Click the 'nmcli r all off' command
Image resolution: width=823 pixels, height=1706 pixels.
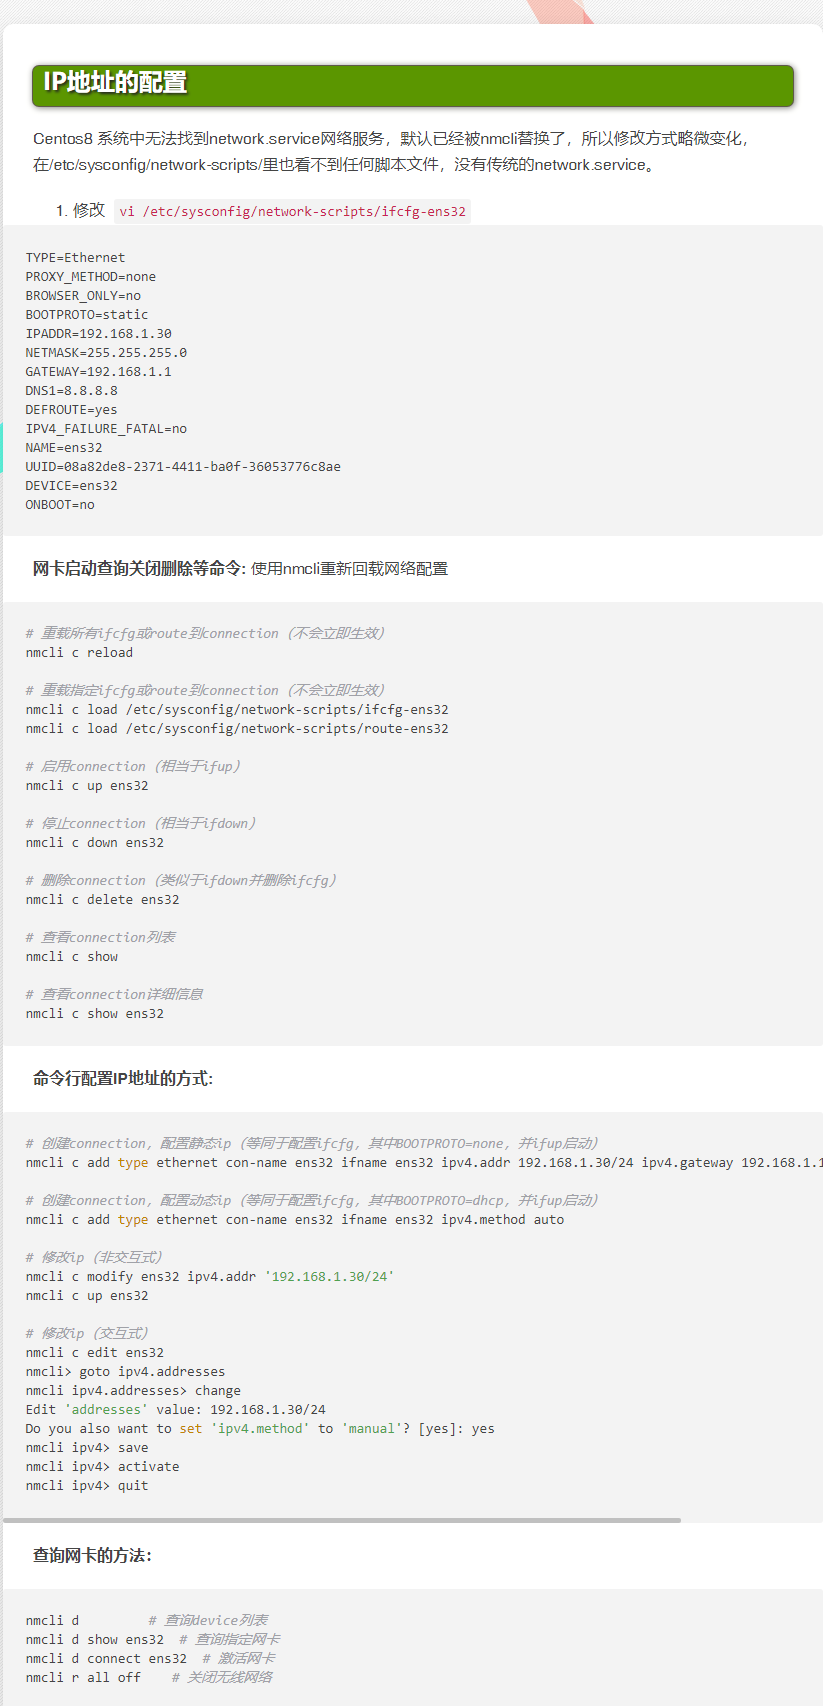pos(83,1677)
